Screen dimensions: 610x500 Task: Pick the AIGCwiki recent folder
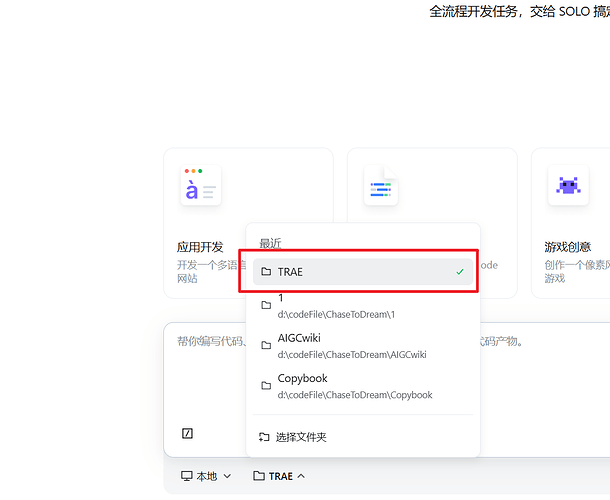[363, 346]
